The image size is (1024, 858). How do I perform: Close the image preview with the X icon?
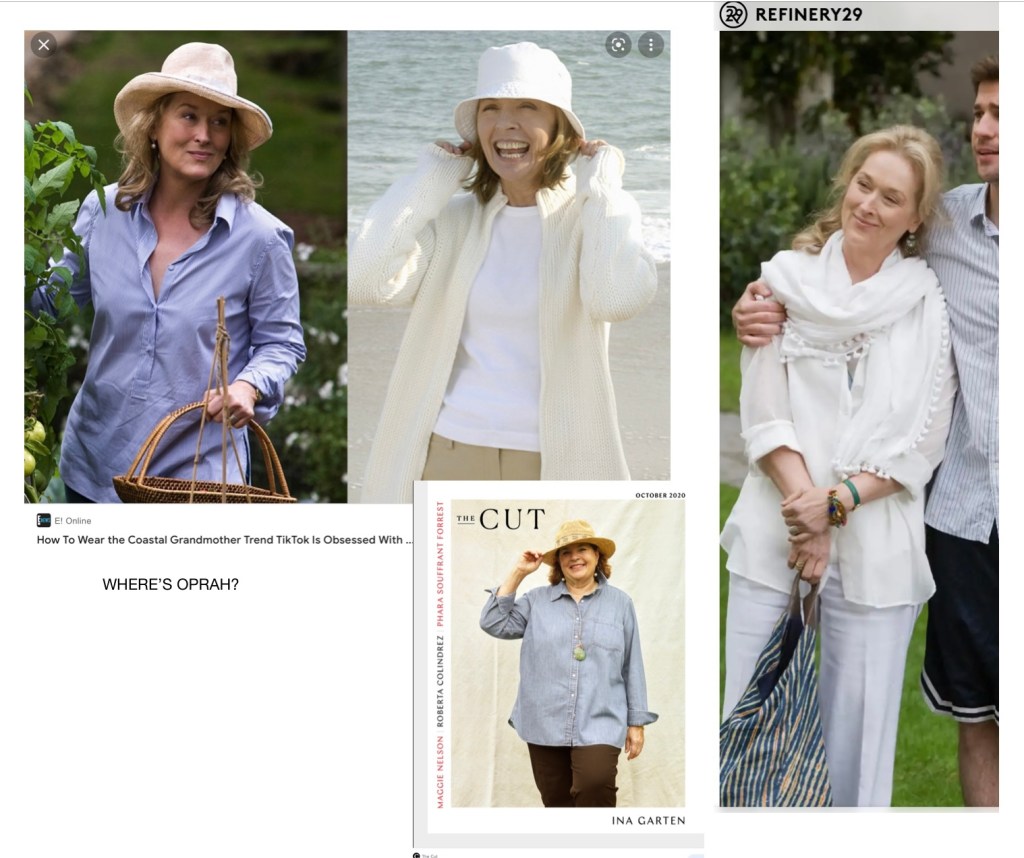tap(43, 45)
